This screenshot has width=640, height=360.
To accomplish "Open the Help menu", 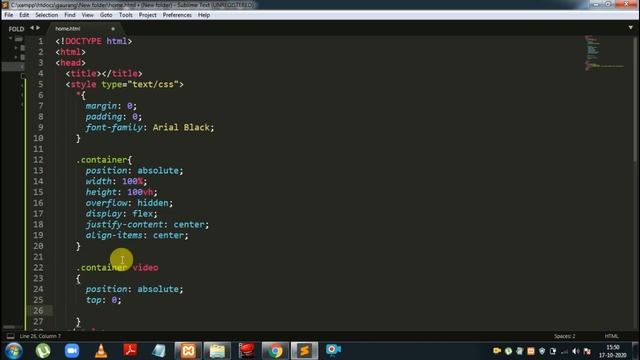I will (x=204, y=15).
